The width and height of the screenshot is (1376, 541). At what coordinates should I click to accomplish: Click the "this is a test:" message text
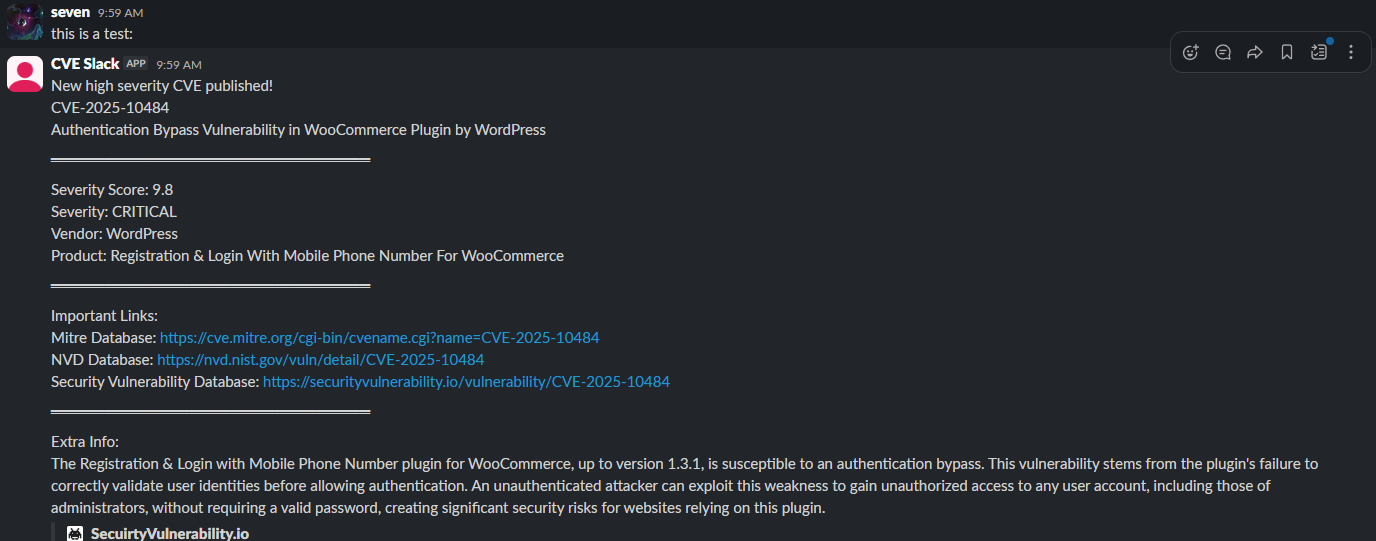[x=92, y=34]
